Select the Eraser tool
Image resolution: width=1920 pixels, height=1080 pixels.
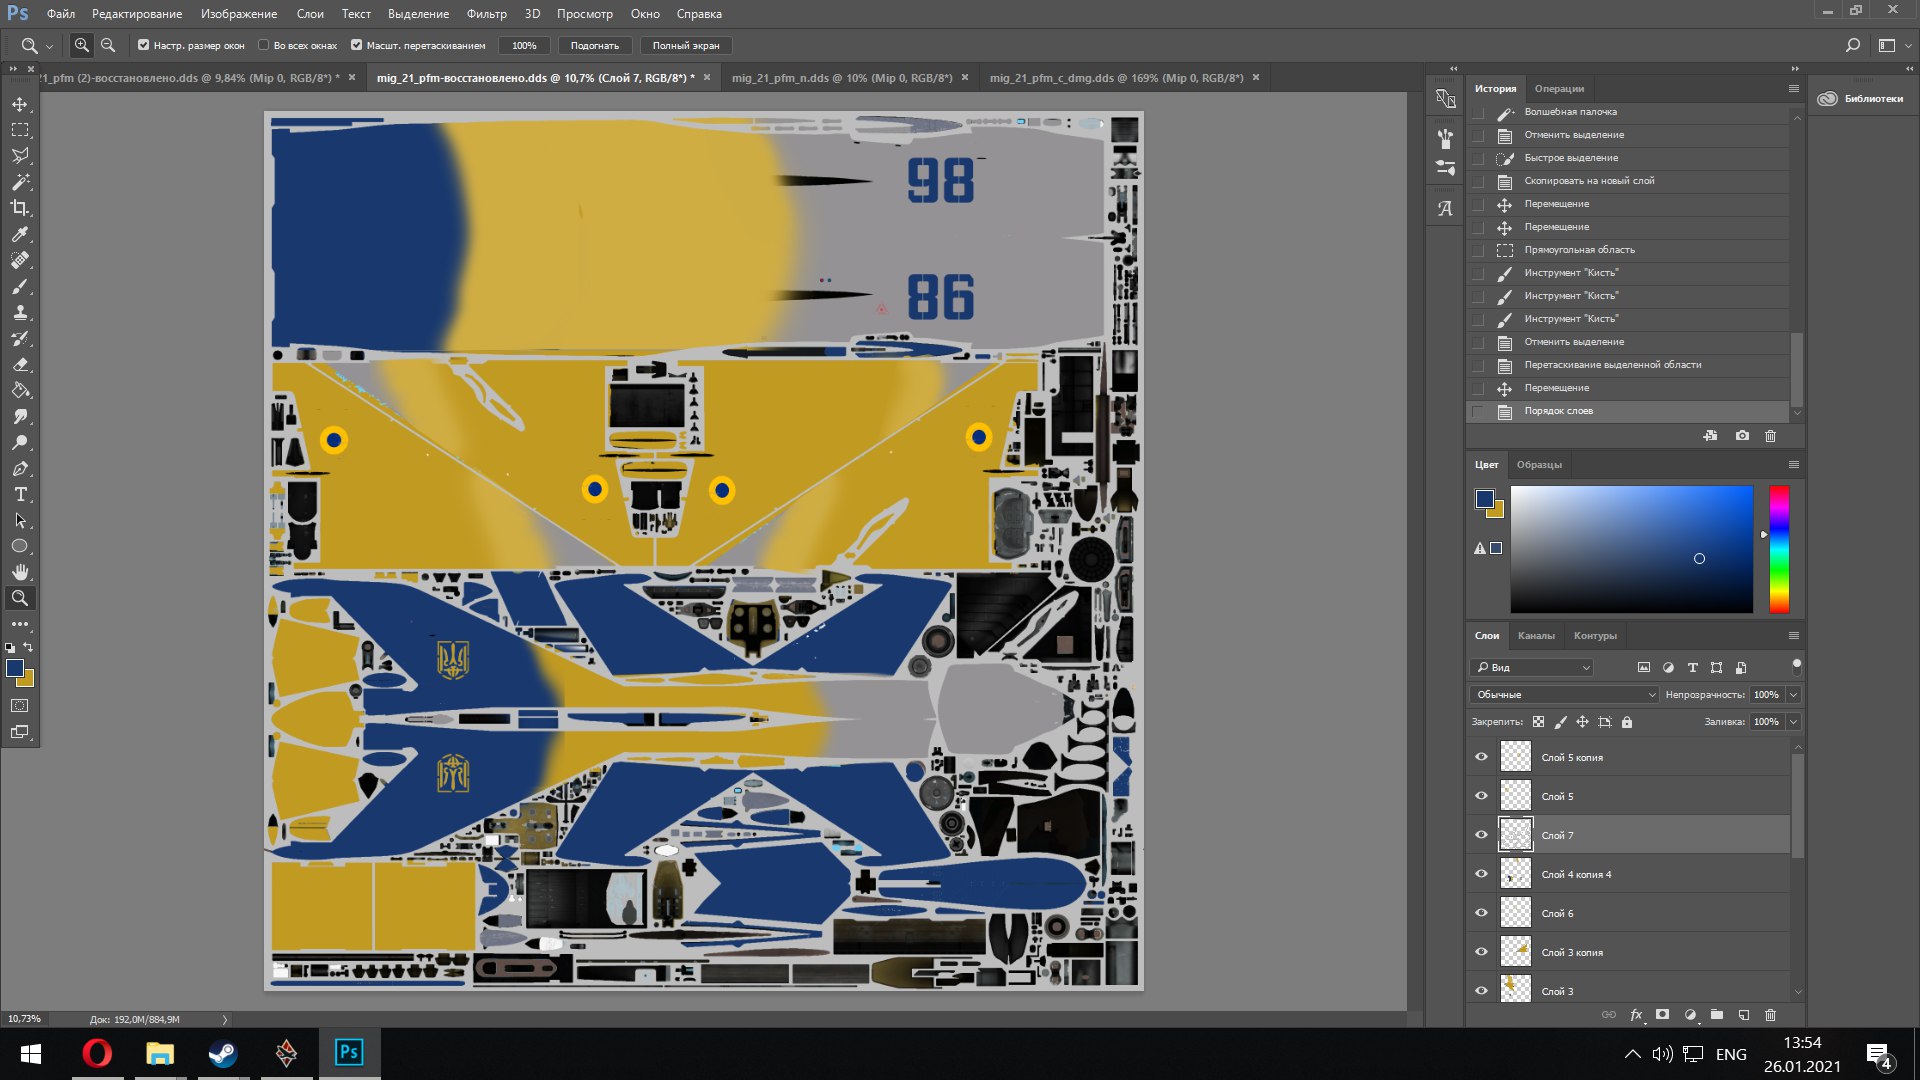pos(20,364)
